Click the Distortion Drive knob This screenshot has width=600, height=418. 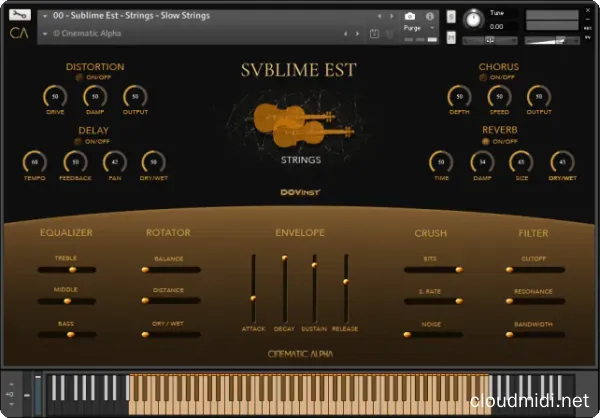55,96
